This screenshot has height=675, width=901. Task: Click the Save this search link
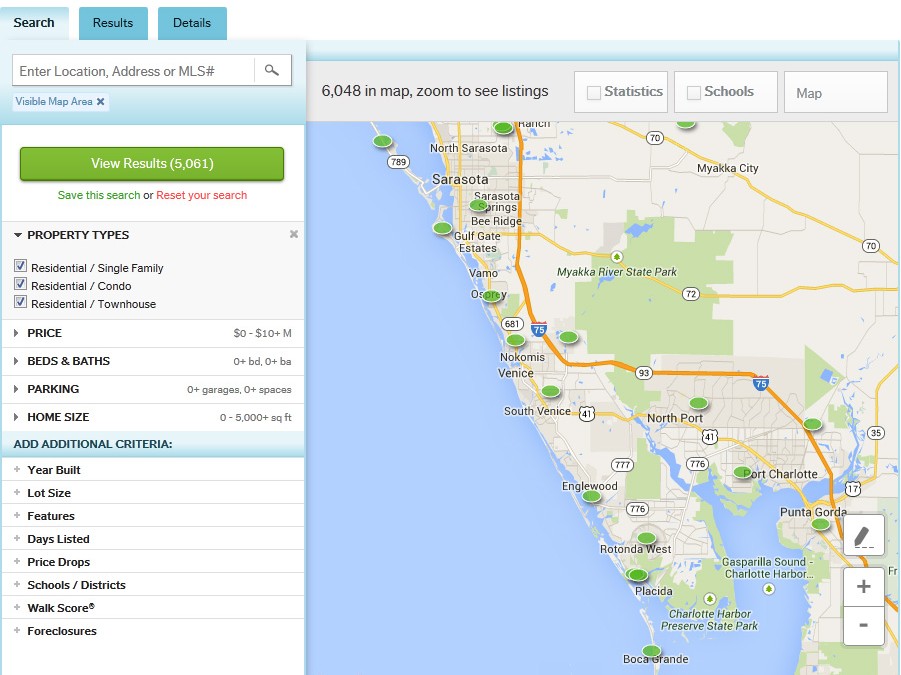[x=99, y=195]
